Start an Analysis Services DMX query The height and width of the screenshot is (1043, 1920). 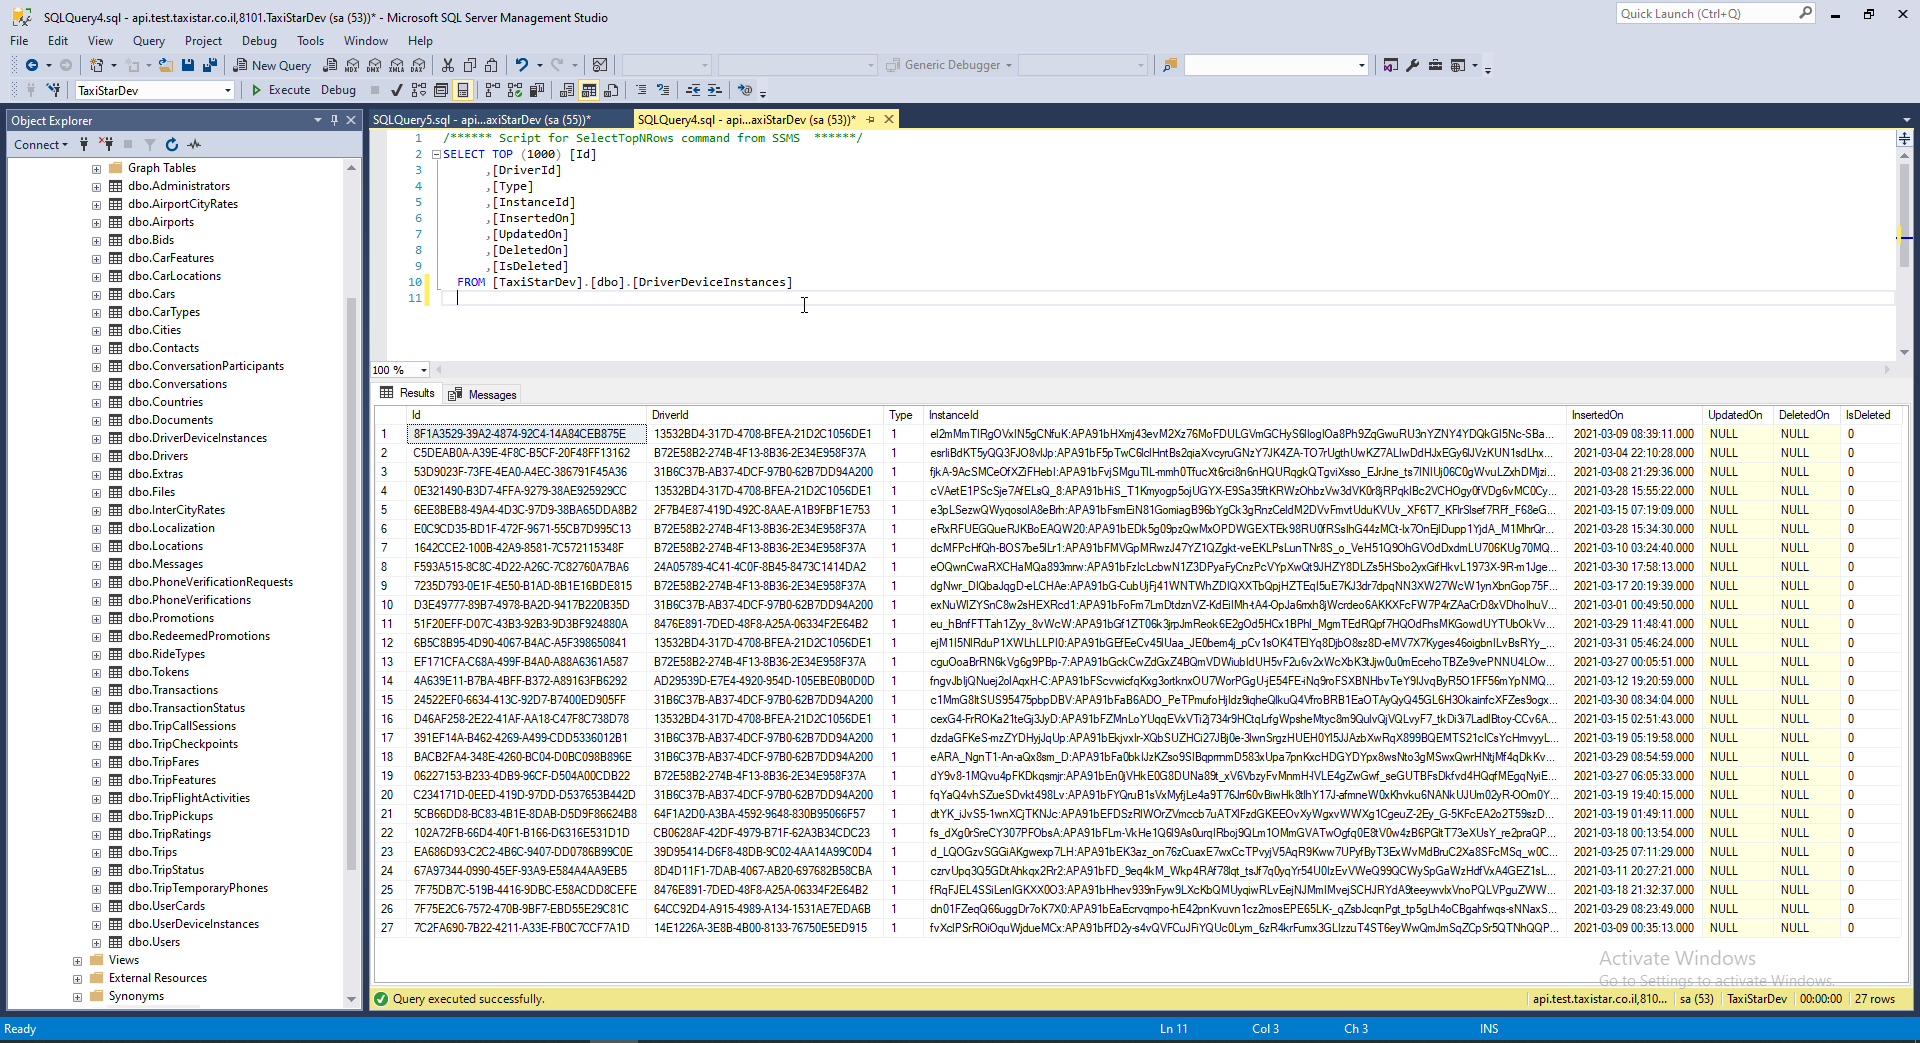point(374,65)
